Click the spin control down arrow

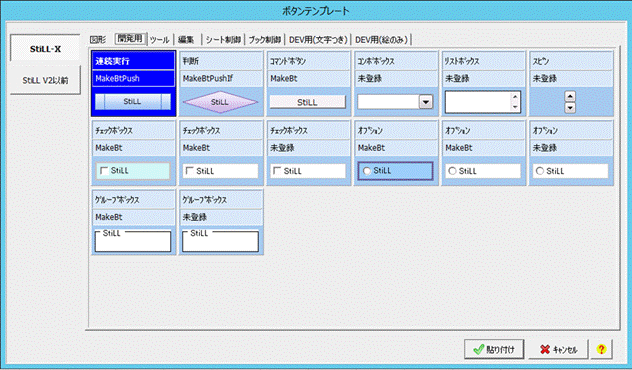tap(570, 108)
